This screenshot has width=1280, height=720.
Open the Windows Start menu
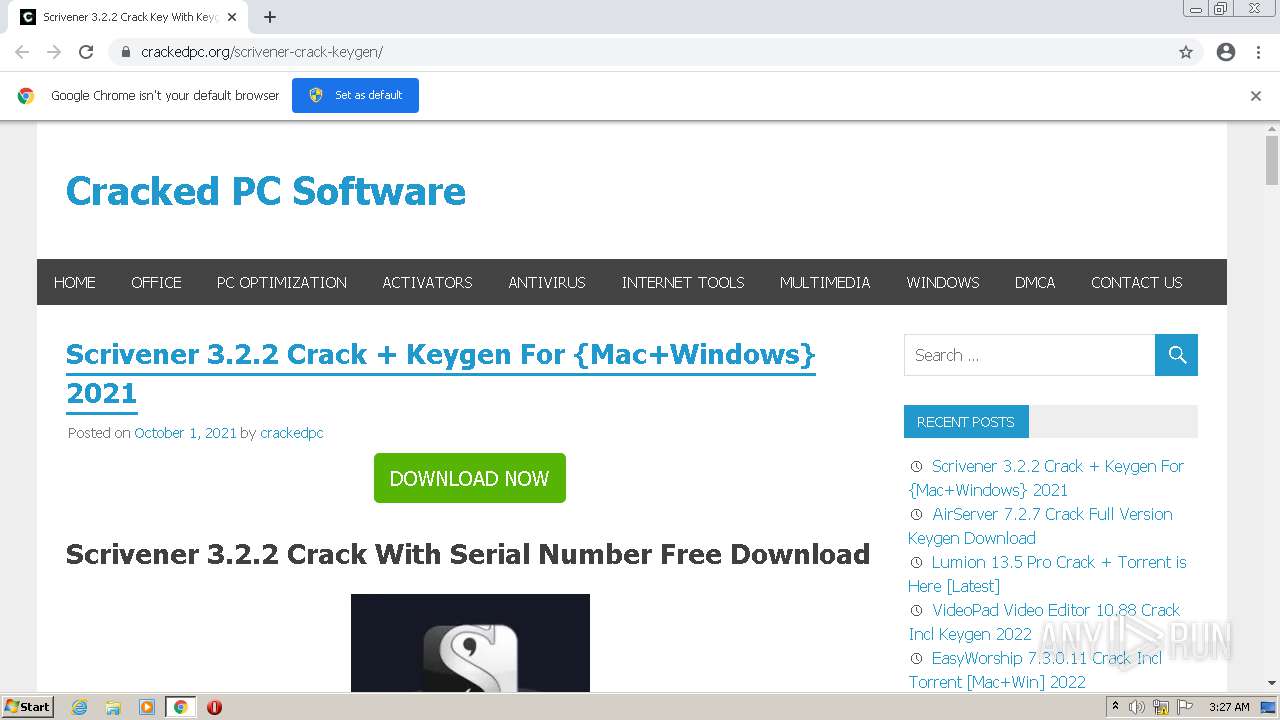coord(28,706)
